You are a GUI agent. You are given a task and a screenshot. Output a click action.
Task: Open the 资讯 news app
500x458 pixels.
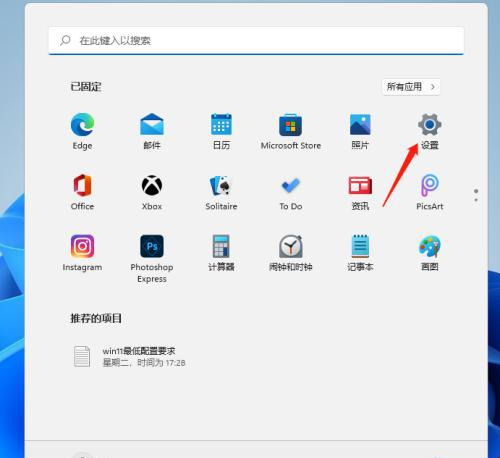[x=360, y=192]
